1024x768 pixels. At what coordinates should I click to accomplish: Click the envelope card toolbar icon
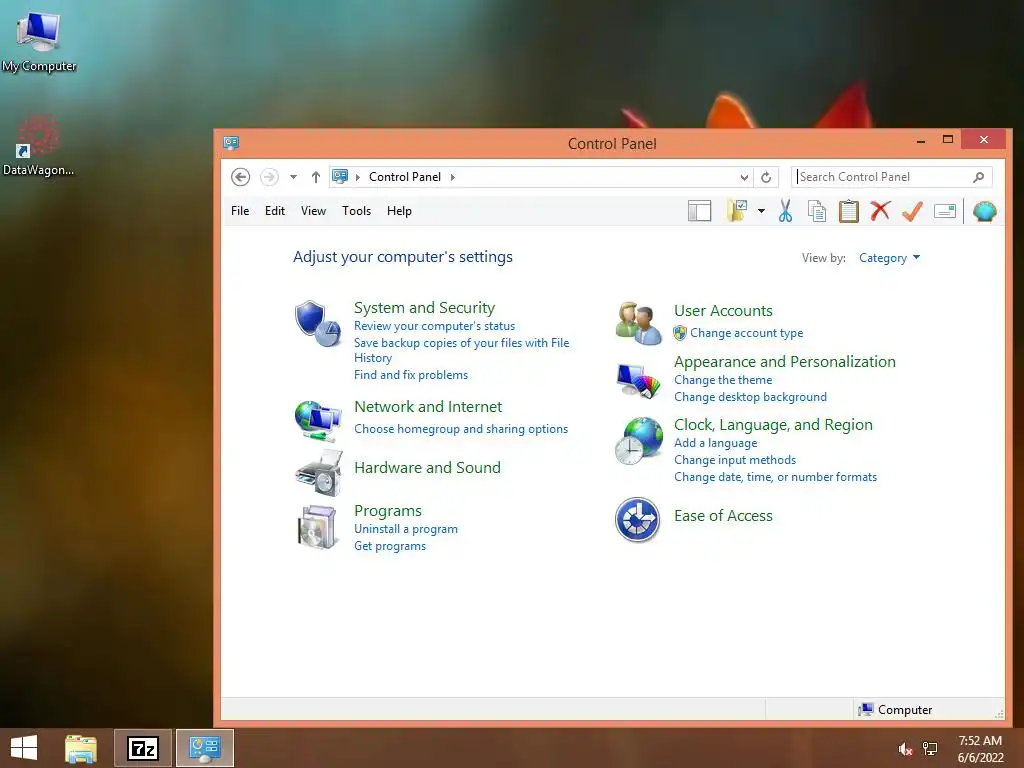pyautogui.click(x=945, y=211)
